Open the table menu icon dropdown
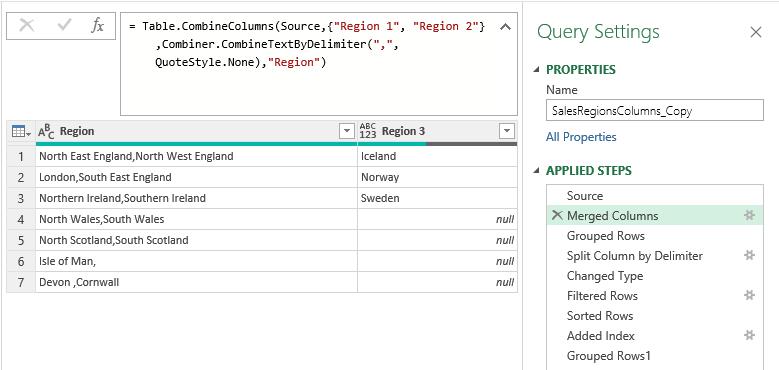 (x=20, y=132)
